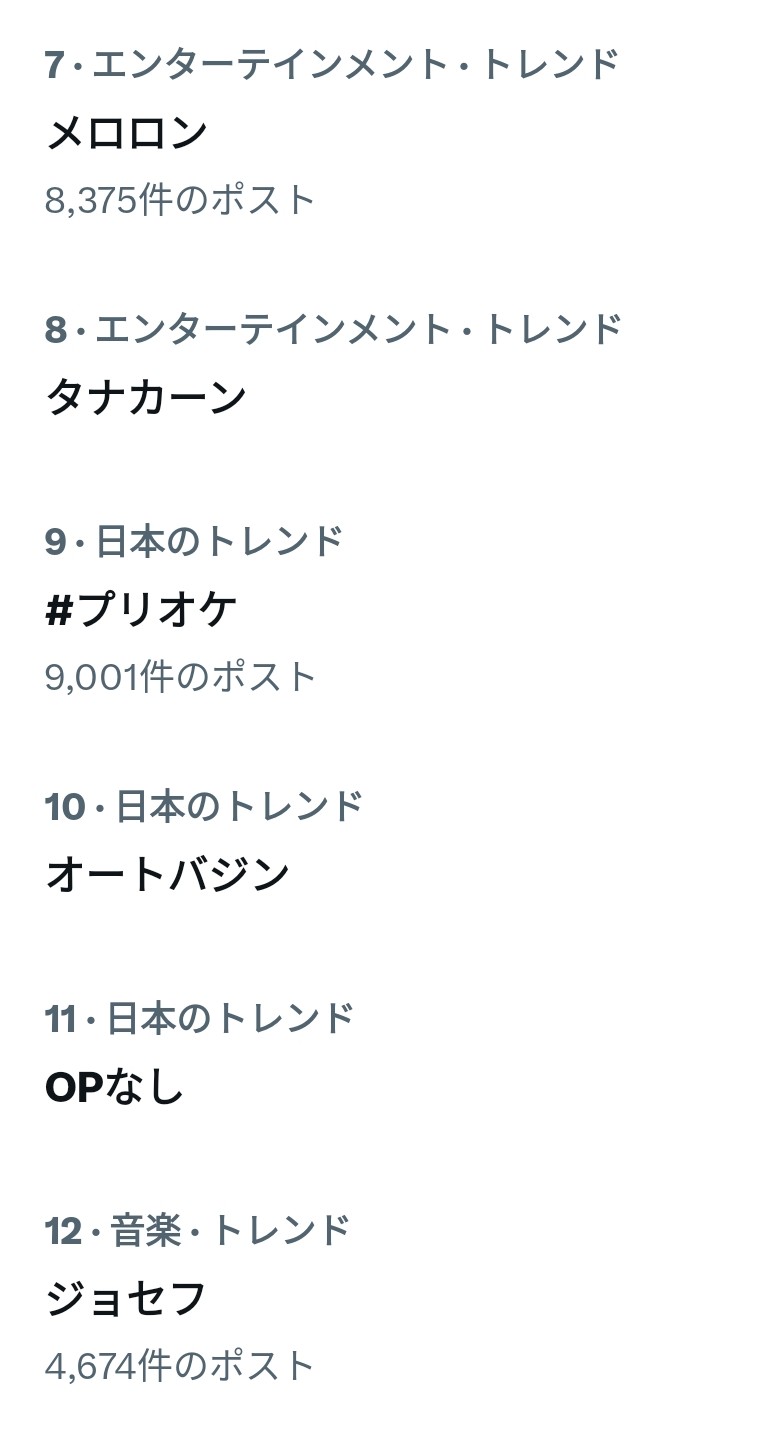Click the rank number 11
Viewport: 760px width, 1431px height.
pos(60,1018)
